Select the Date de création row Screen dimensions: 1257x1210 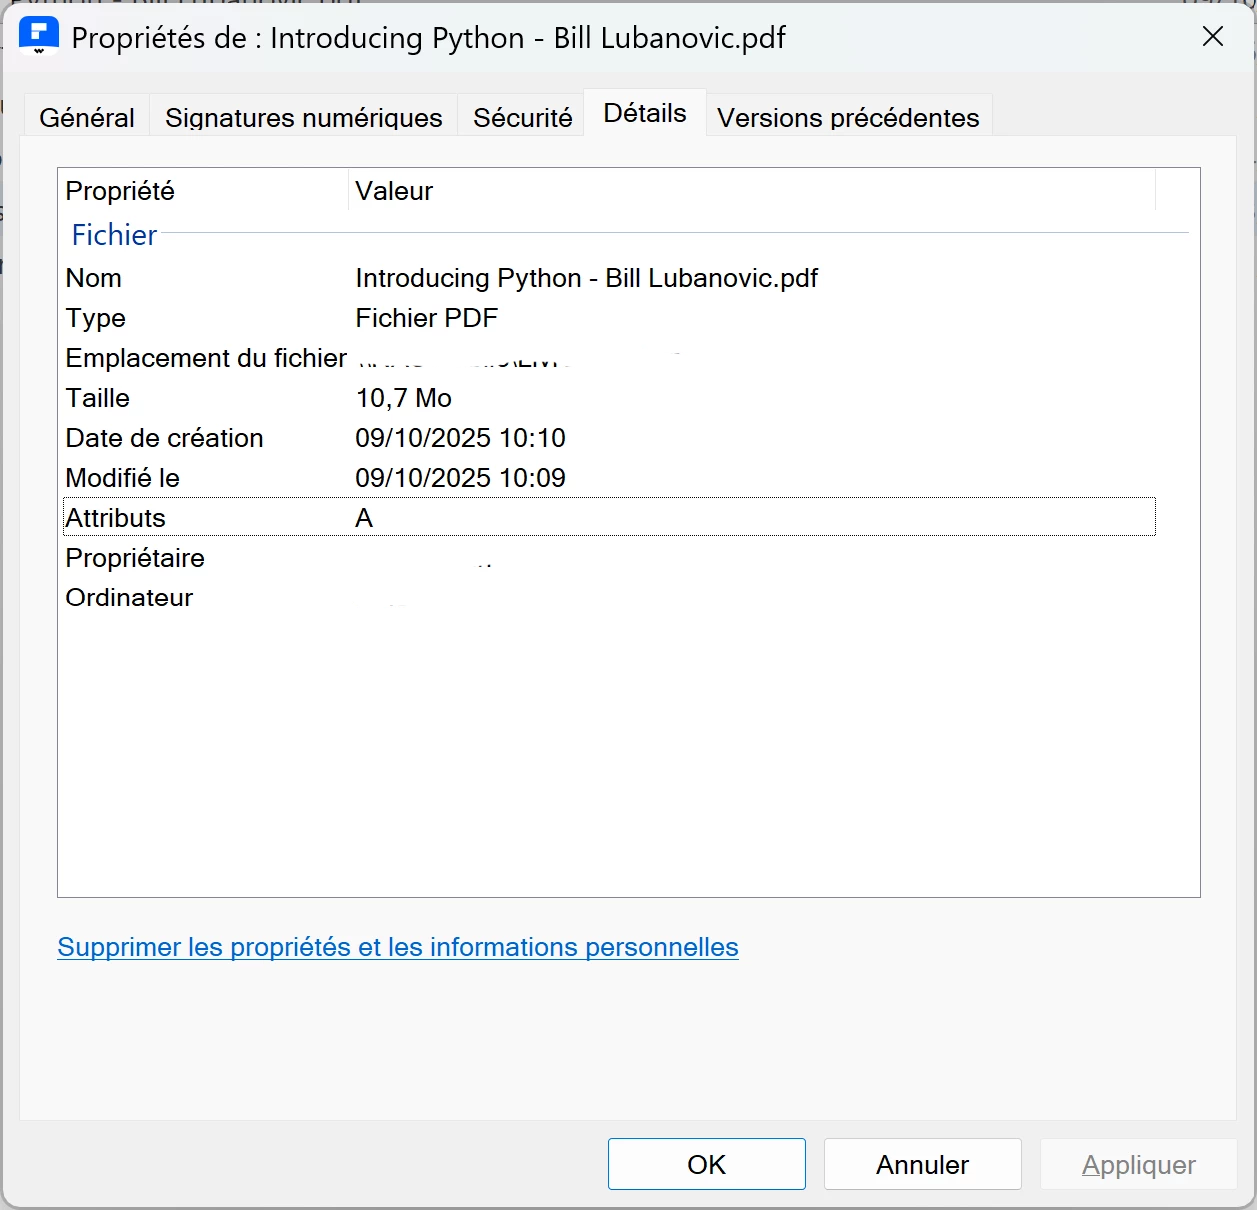(609, 438)
